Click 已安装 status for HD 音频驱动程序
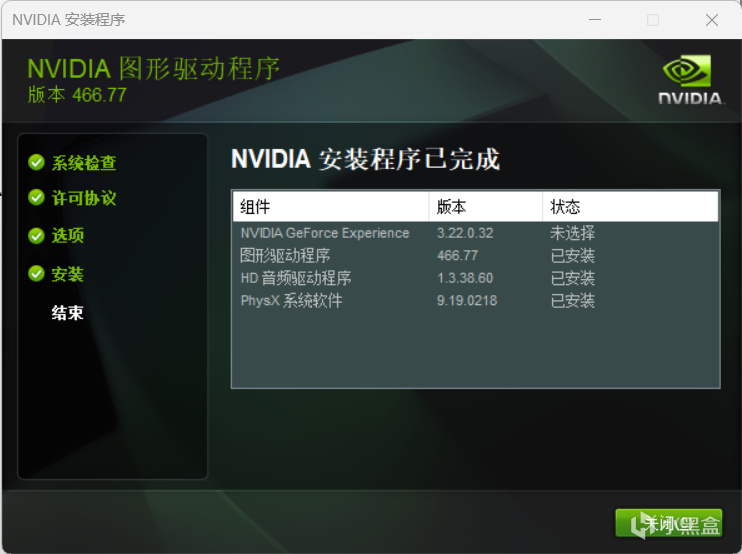This screenshot has height=554, width=742. click(573, 278)
